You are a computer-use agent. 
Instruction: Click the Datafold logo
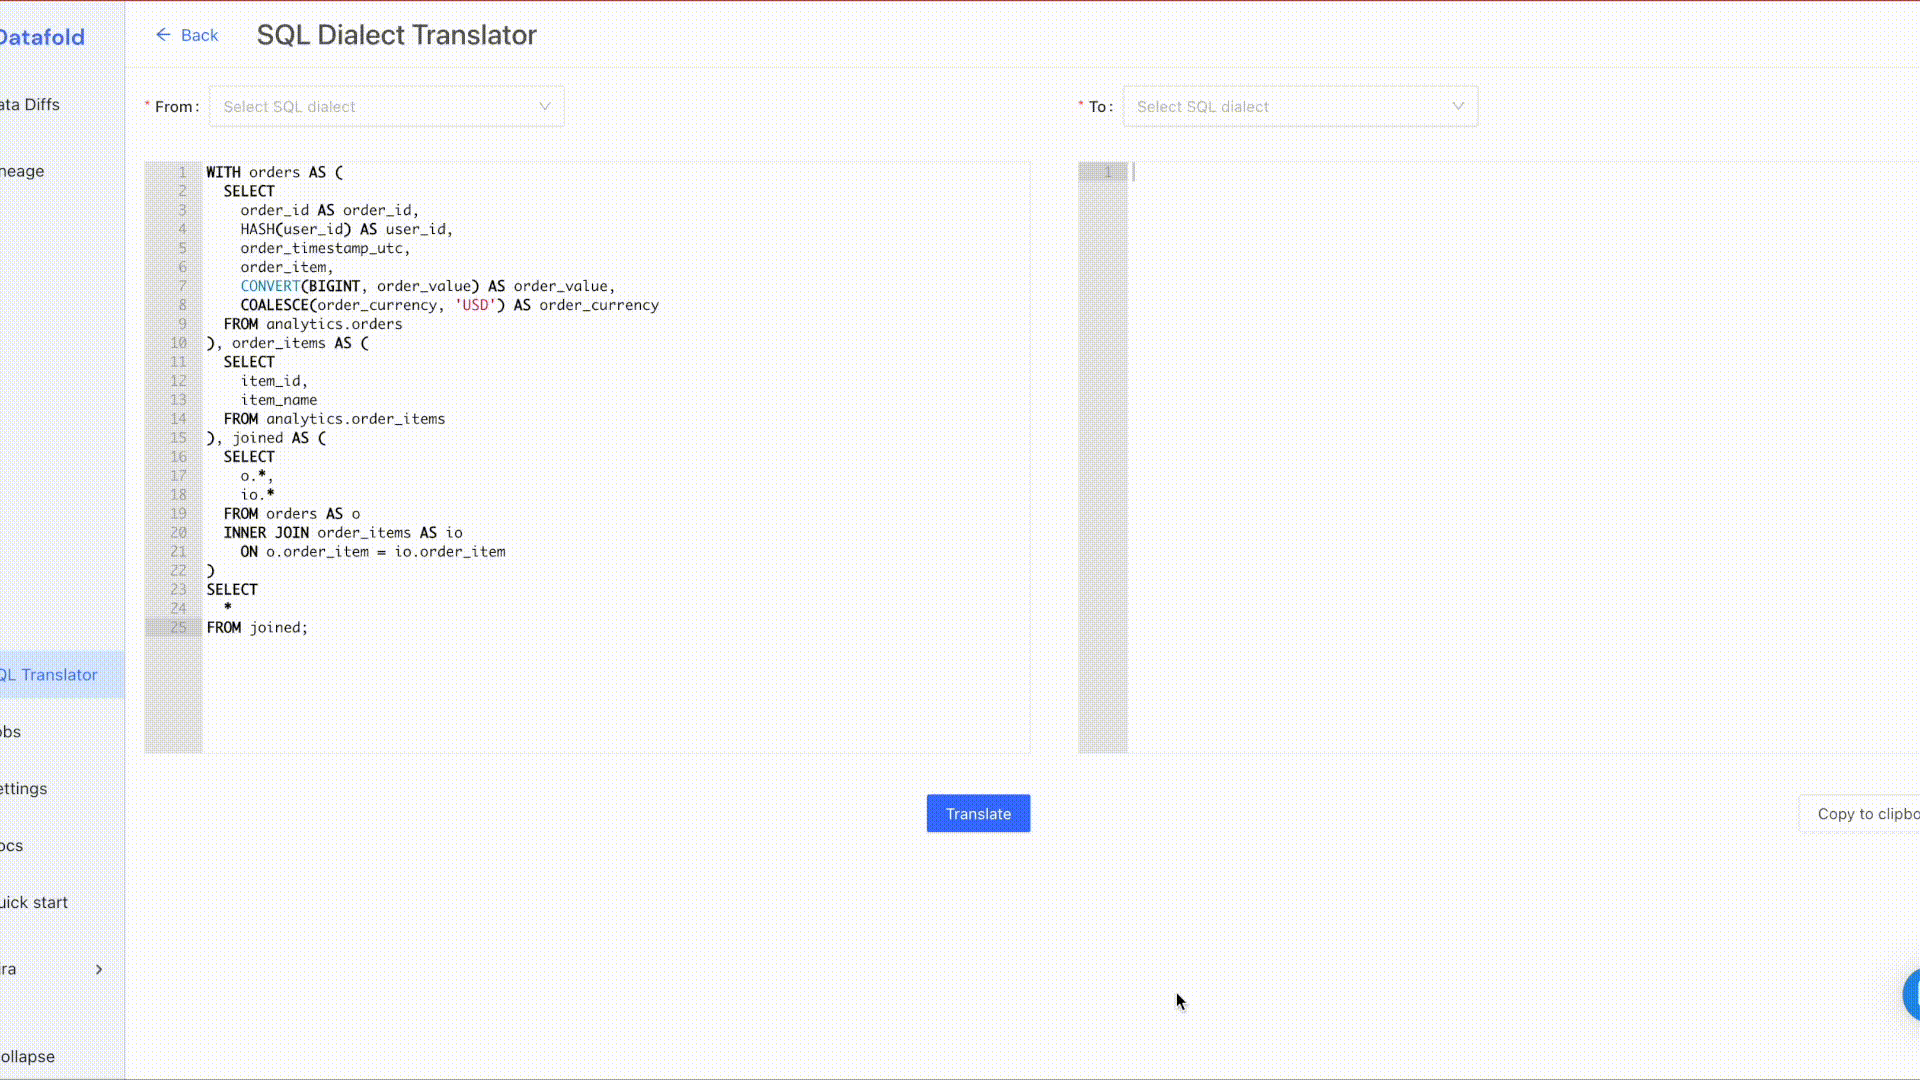click(43, 38)
